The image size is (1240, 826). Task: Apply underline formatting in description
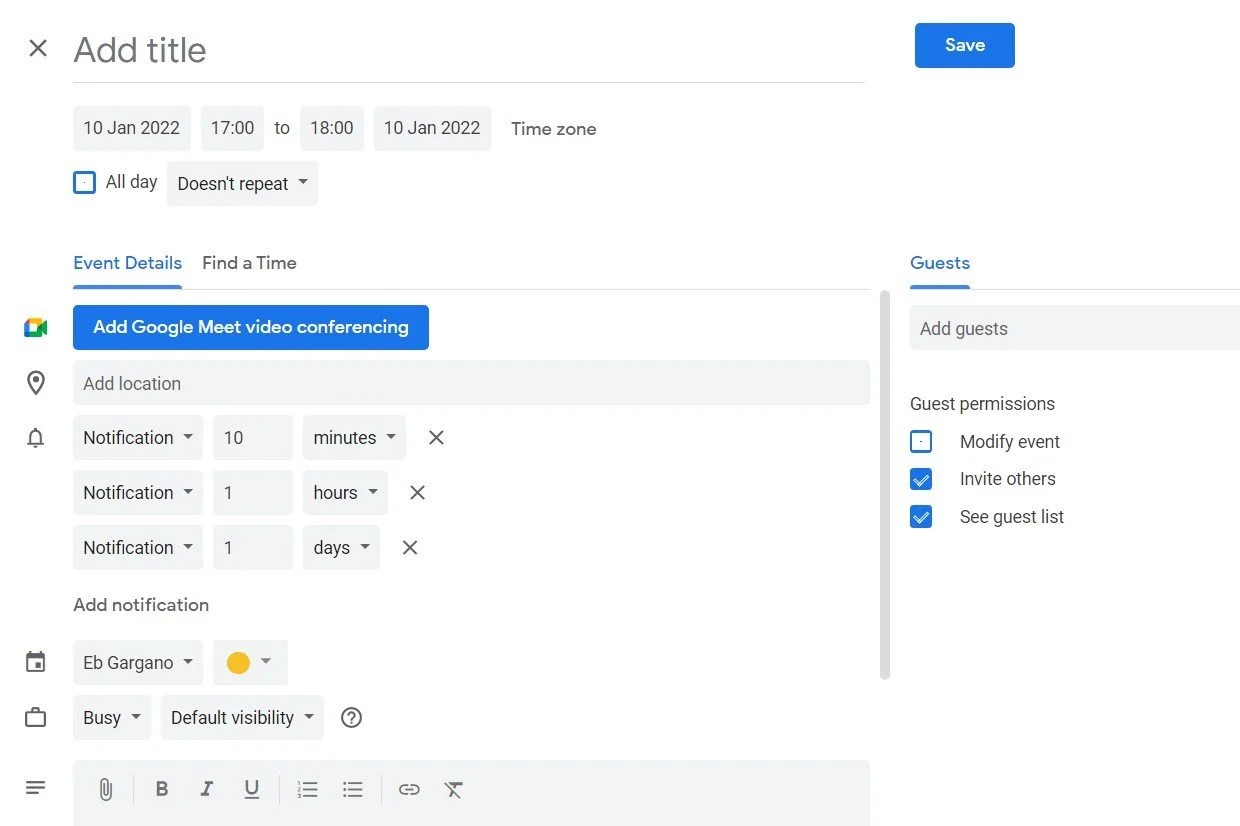point(252,790)
